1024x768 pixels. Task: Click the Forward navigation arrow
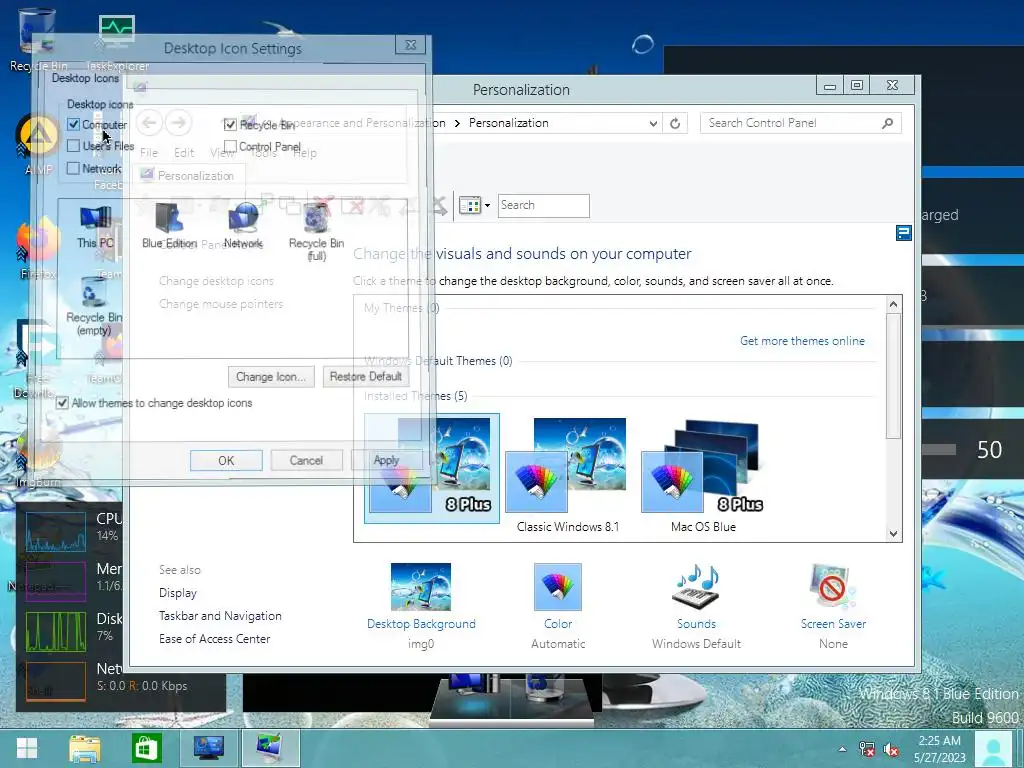(x=178, y=122)
